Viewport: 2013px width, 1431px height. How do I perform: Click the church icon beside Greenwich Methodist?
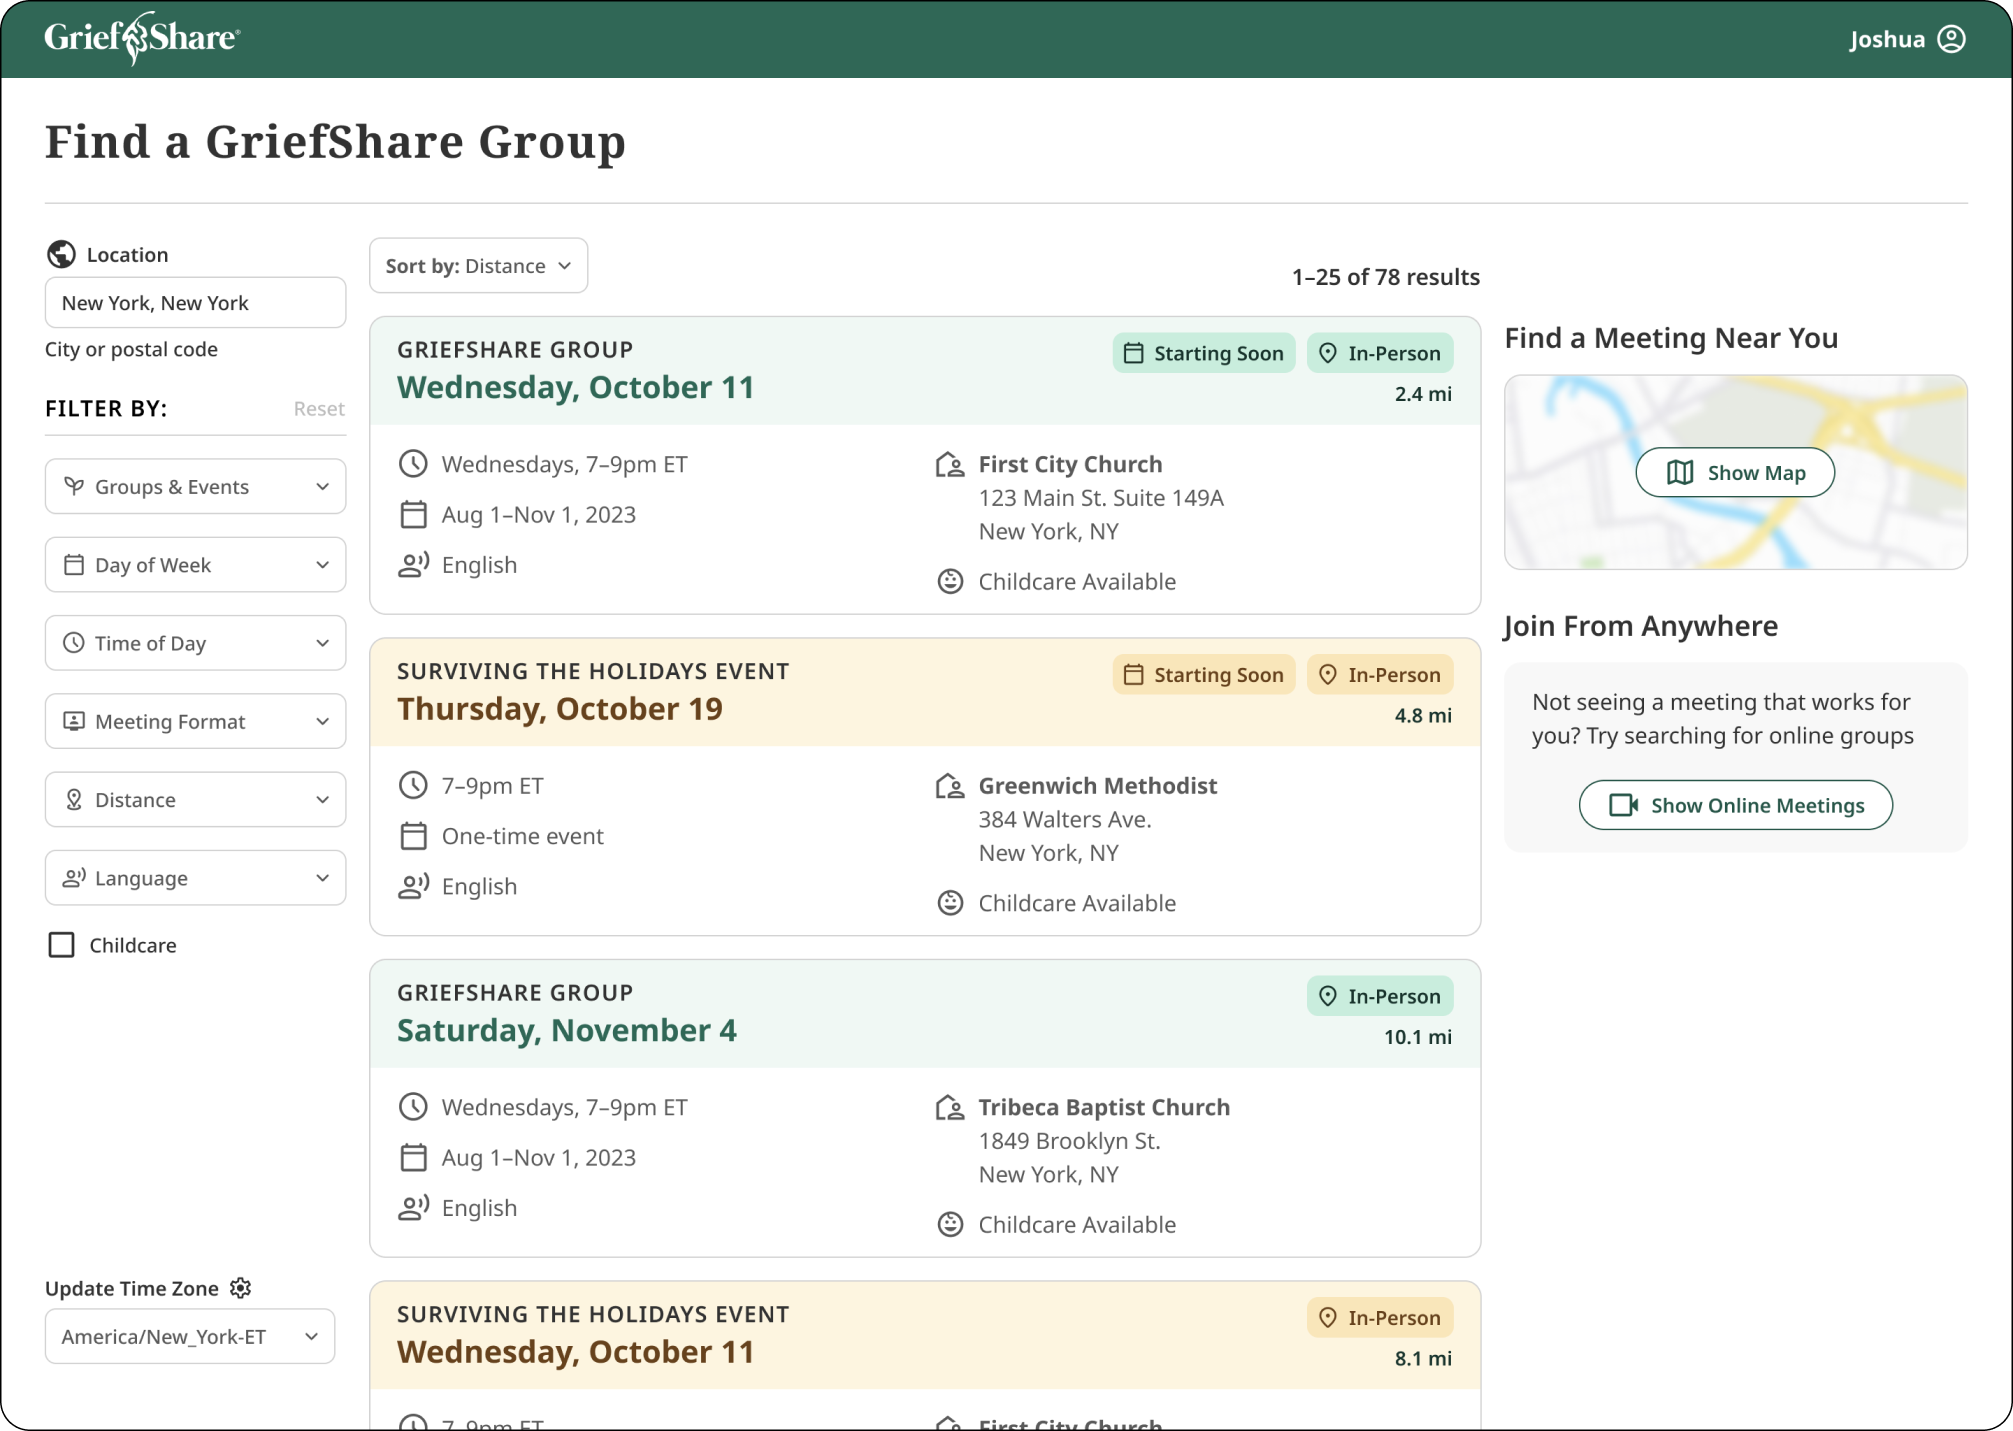949,786
